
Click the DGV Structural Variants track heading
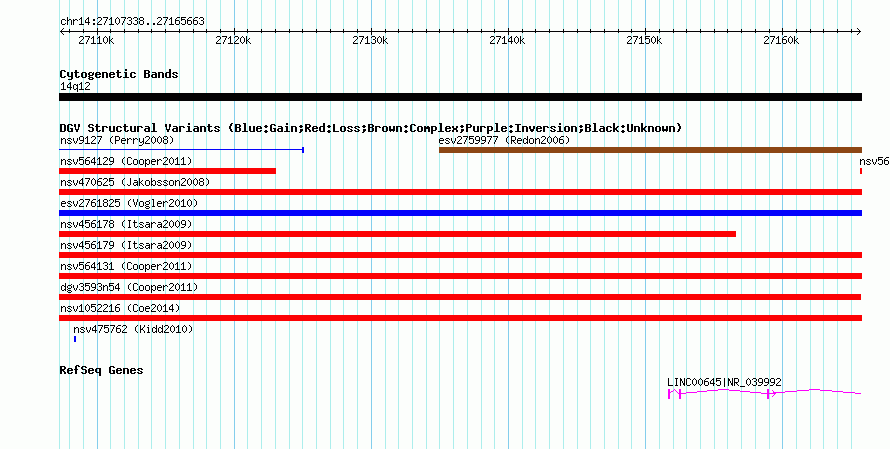coord(371,128)
